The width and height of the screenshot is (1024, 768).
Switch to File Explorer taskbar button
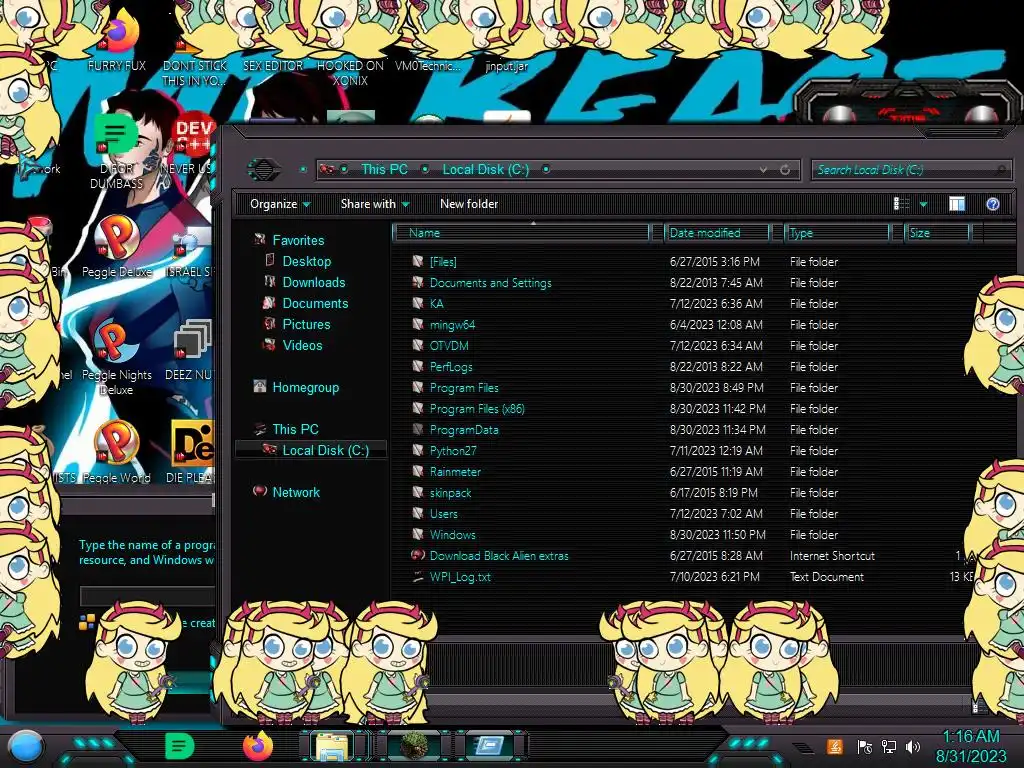pyautogui.click(x=333, y=747)
